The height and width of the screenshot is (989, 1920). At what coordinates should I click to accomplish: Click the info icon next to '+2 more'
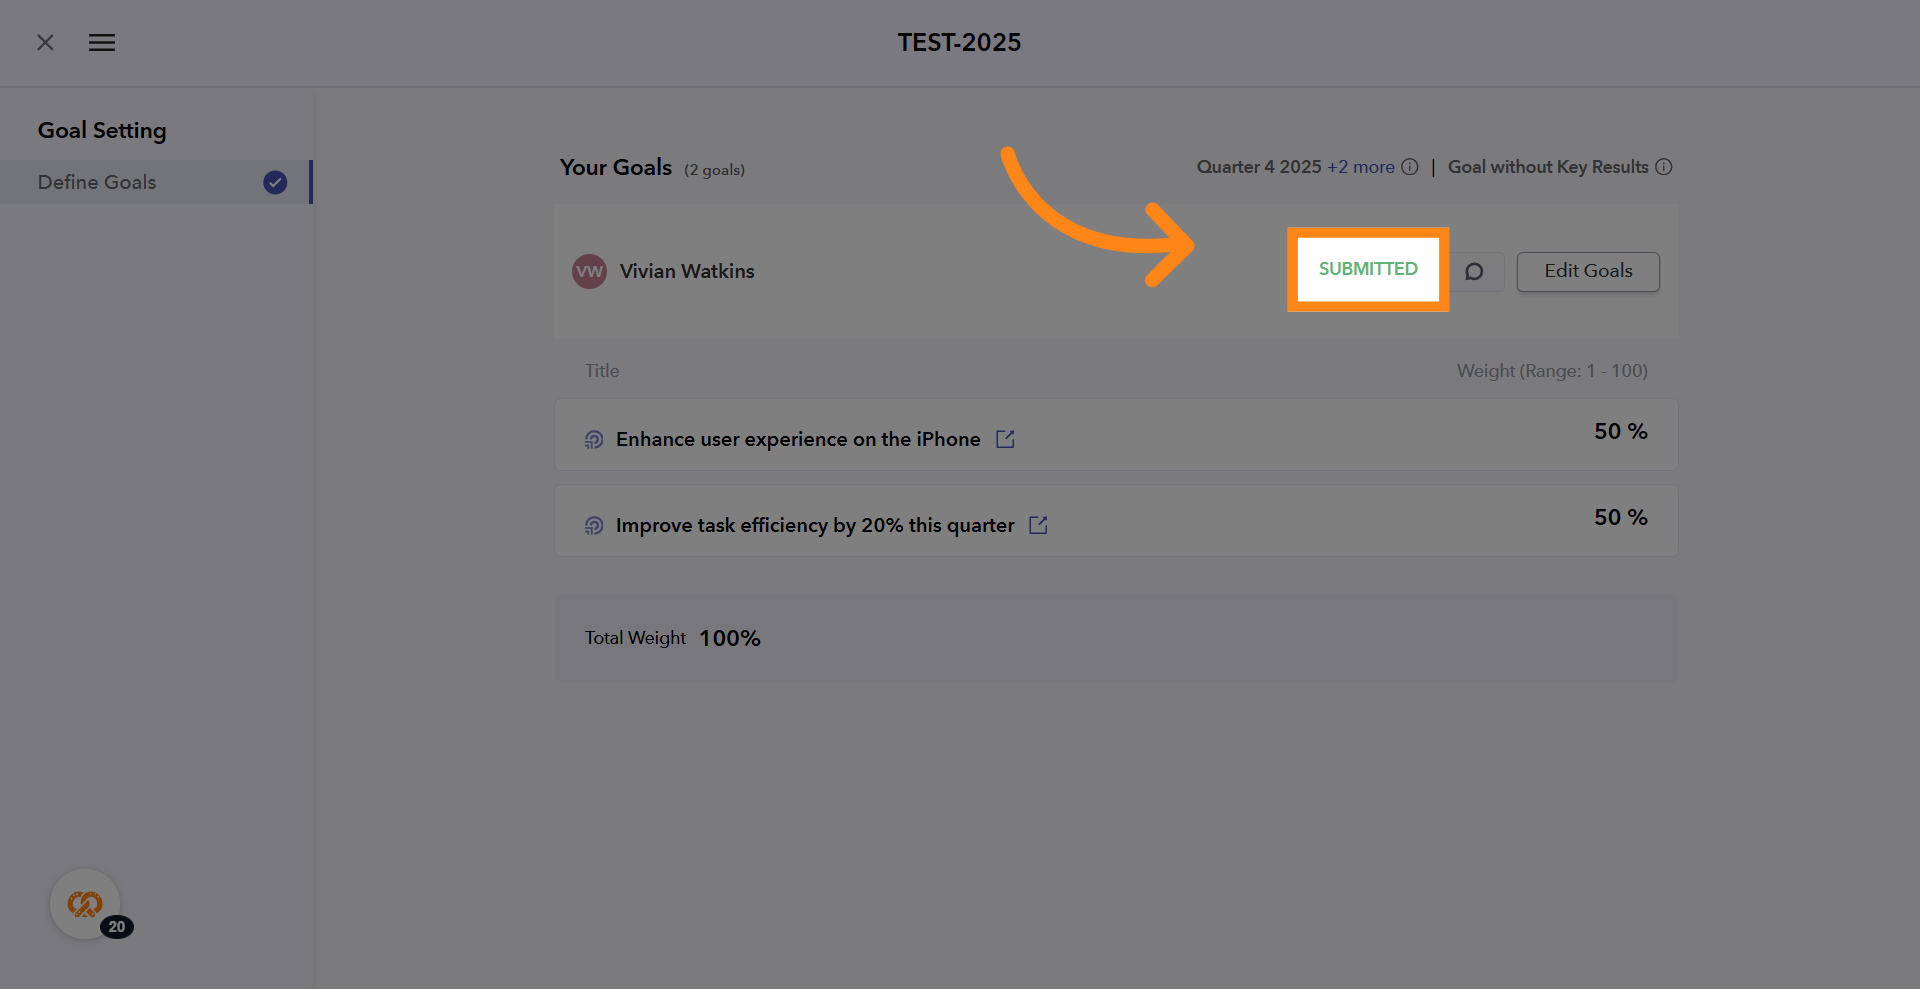click(x=1410, y=167)
